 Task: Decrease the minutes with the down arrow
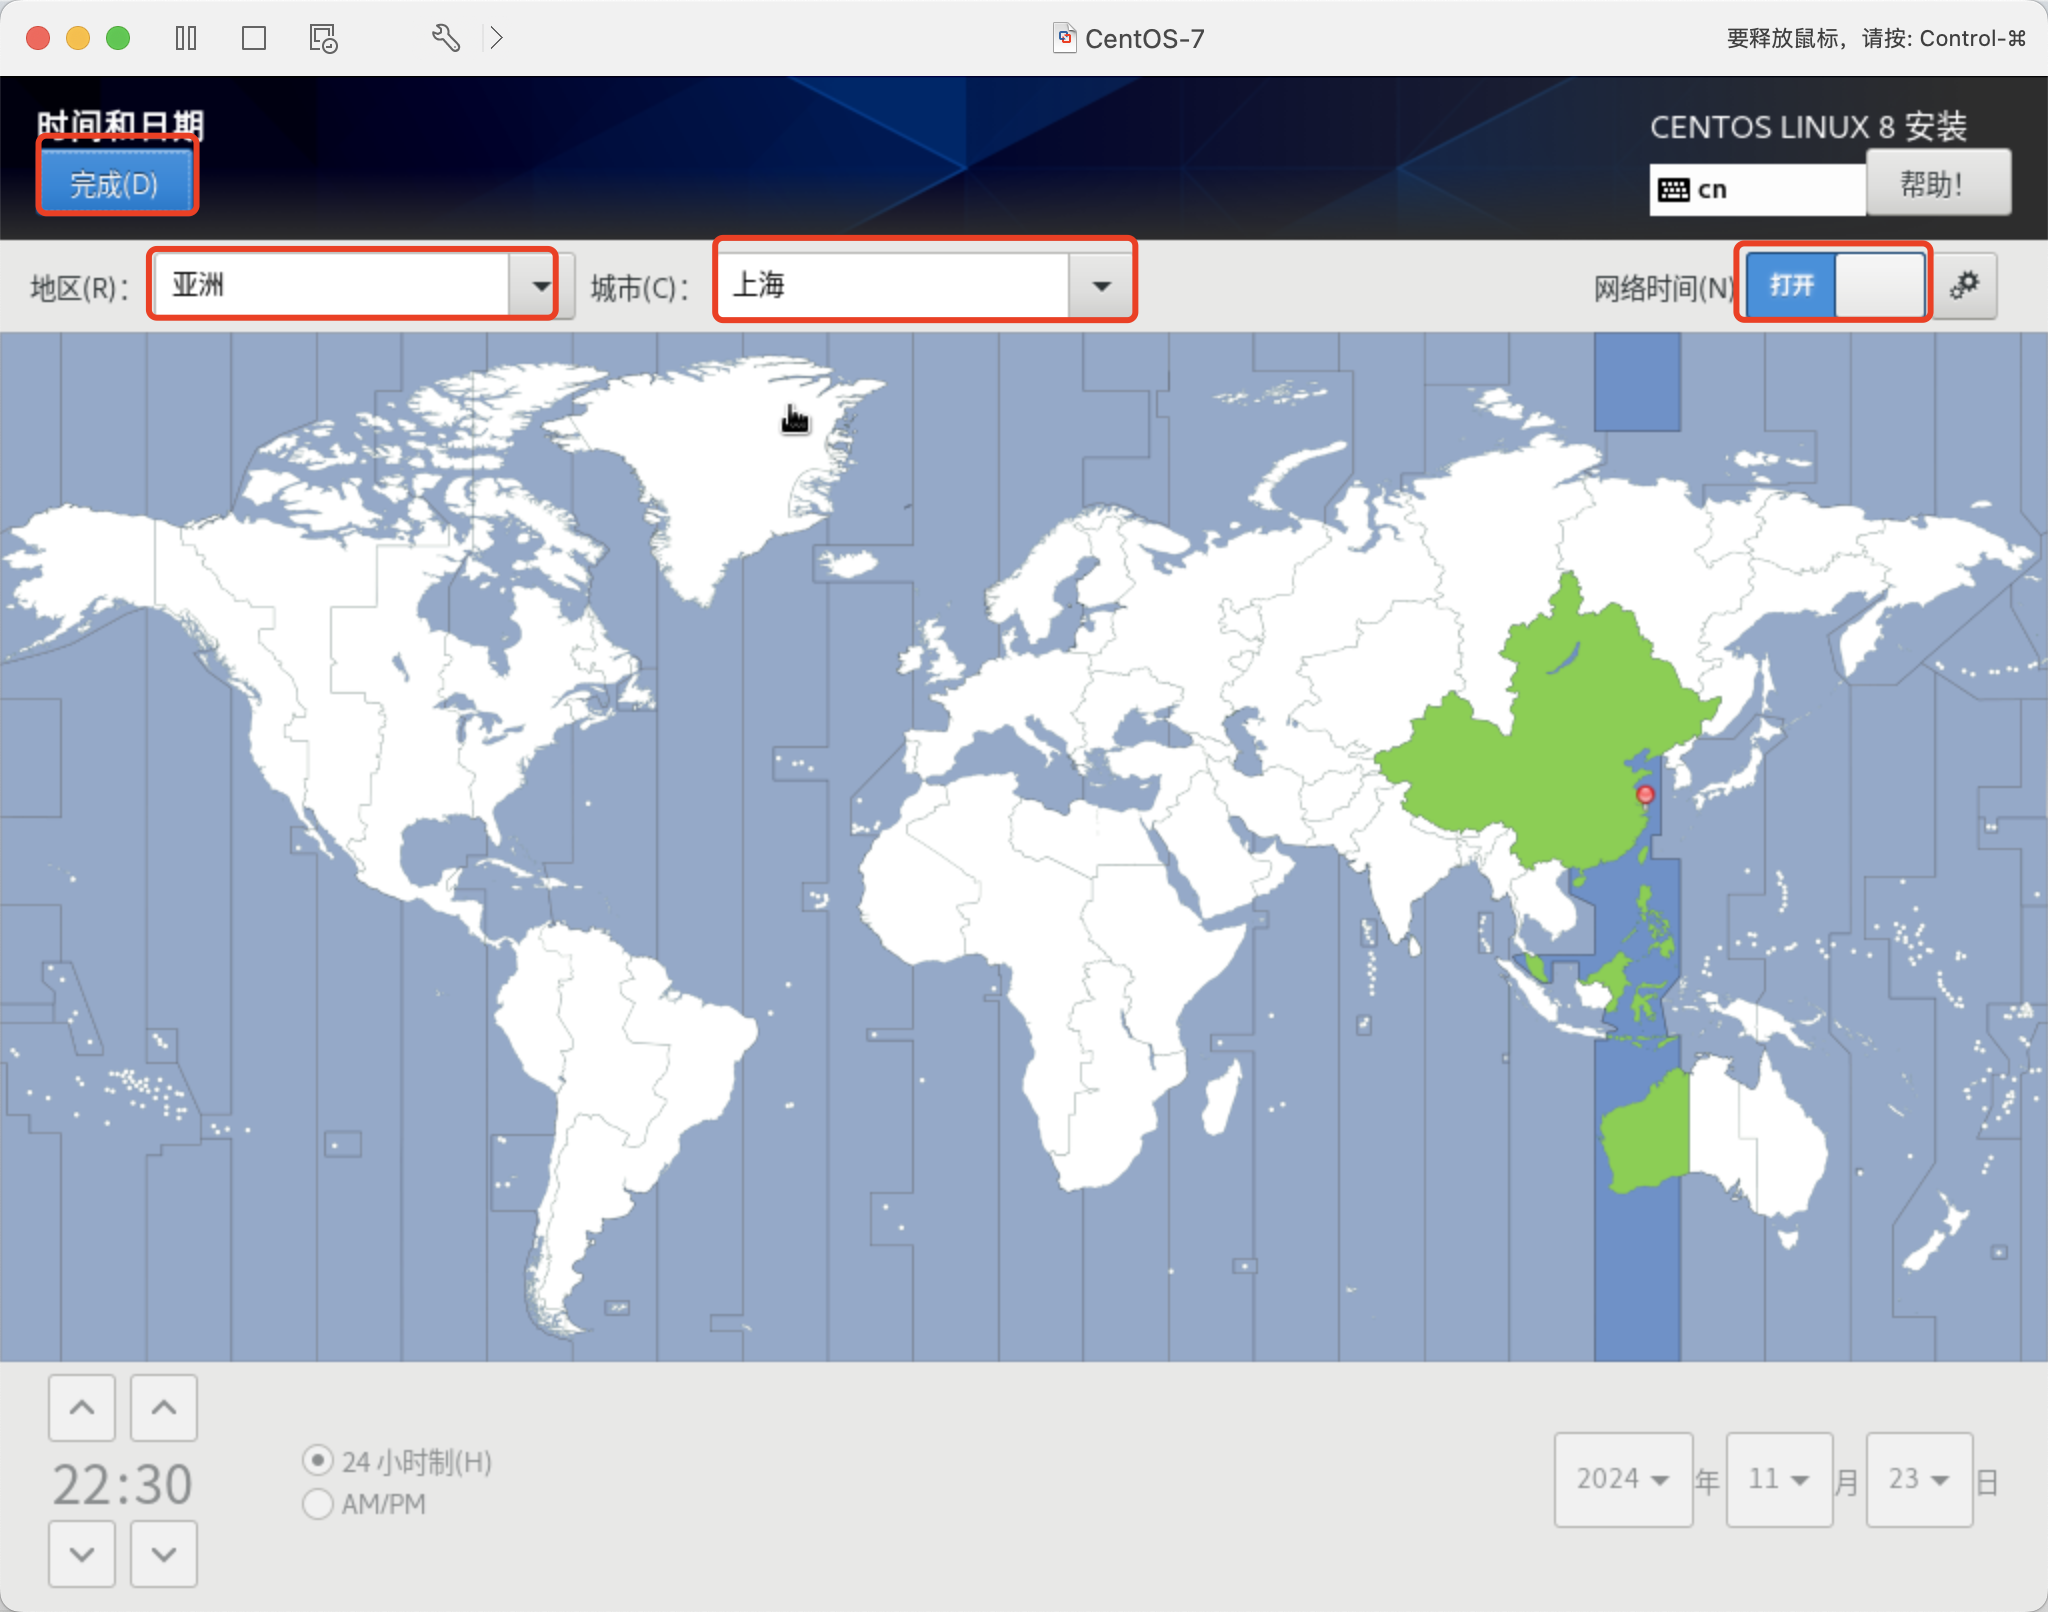click(164, 1553)
